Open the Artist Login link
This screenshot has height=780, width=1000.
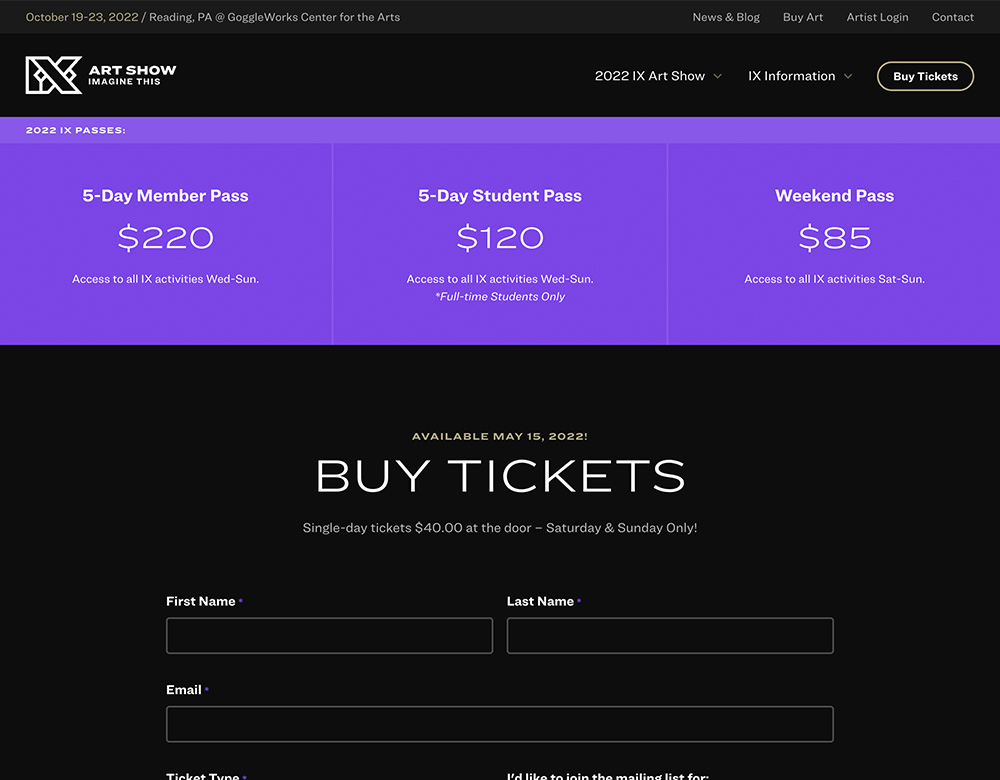877,17
